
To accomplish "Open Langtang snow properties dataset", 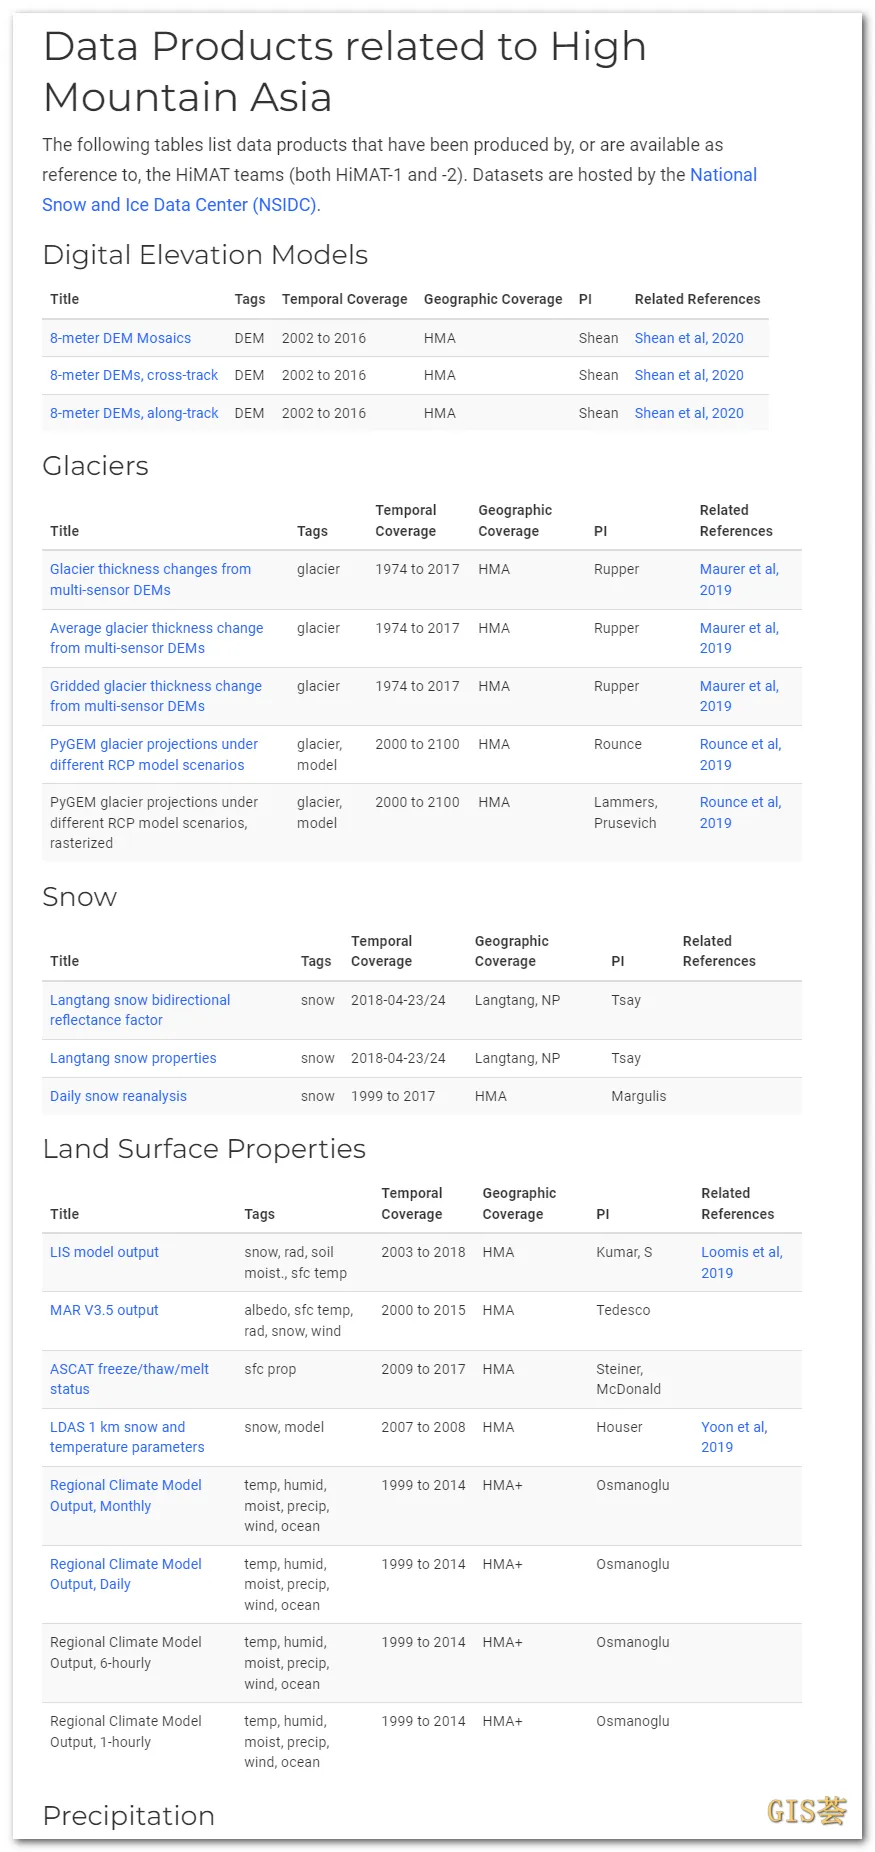I will [133, 1058].
